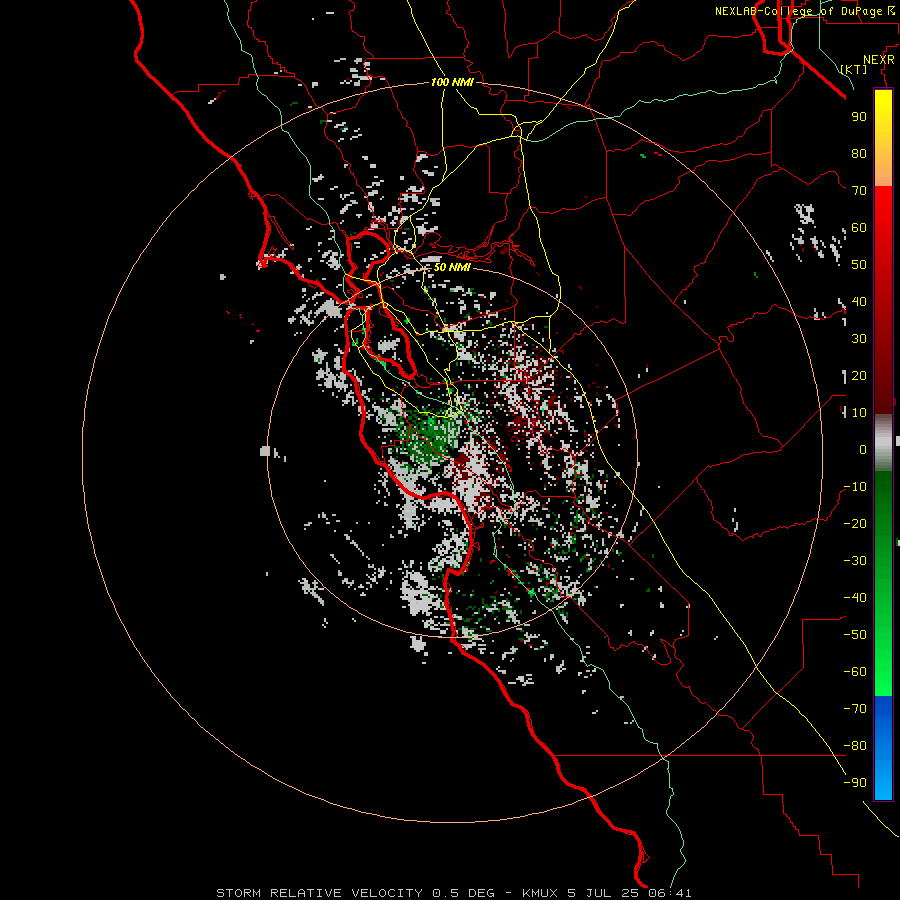The width and height of the screenshot is (900, 900).
Task: Click the blue segment at the color bar bottom
Action: coord(883,747)
